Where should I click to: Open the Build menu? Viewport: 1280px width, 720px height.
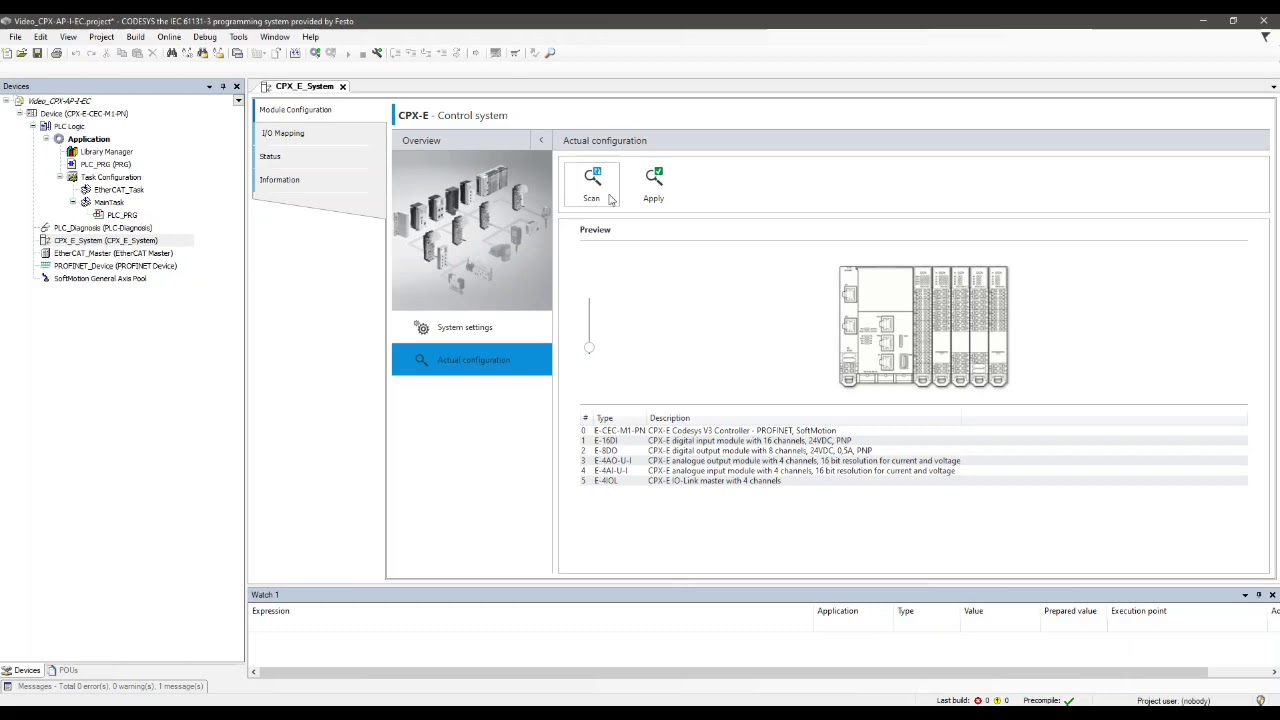[135, 37]
